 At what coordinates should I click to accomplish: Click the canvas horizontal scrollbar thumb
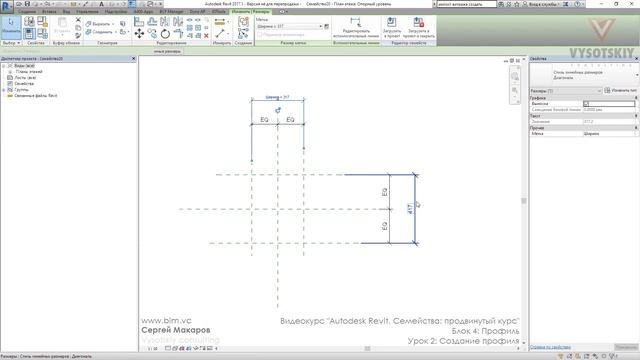pyautogui.click(x=367, y=348)
